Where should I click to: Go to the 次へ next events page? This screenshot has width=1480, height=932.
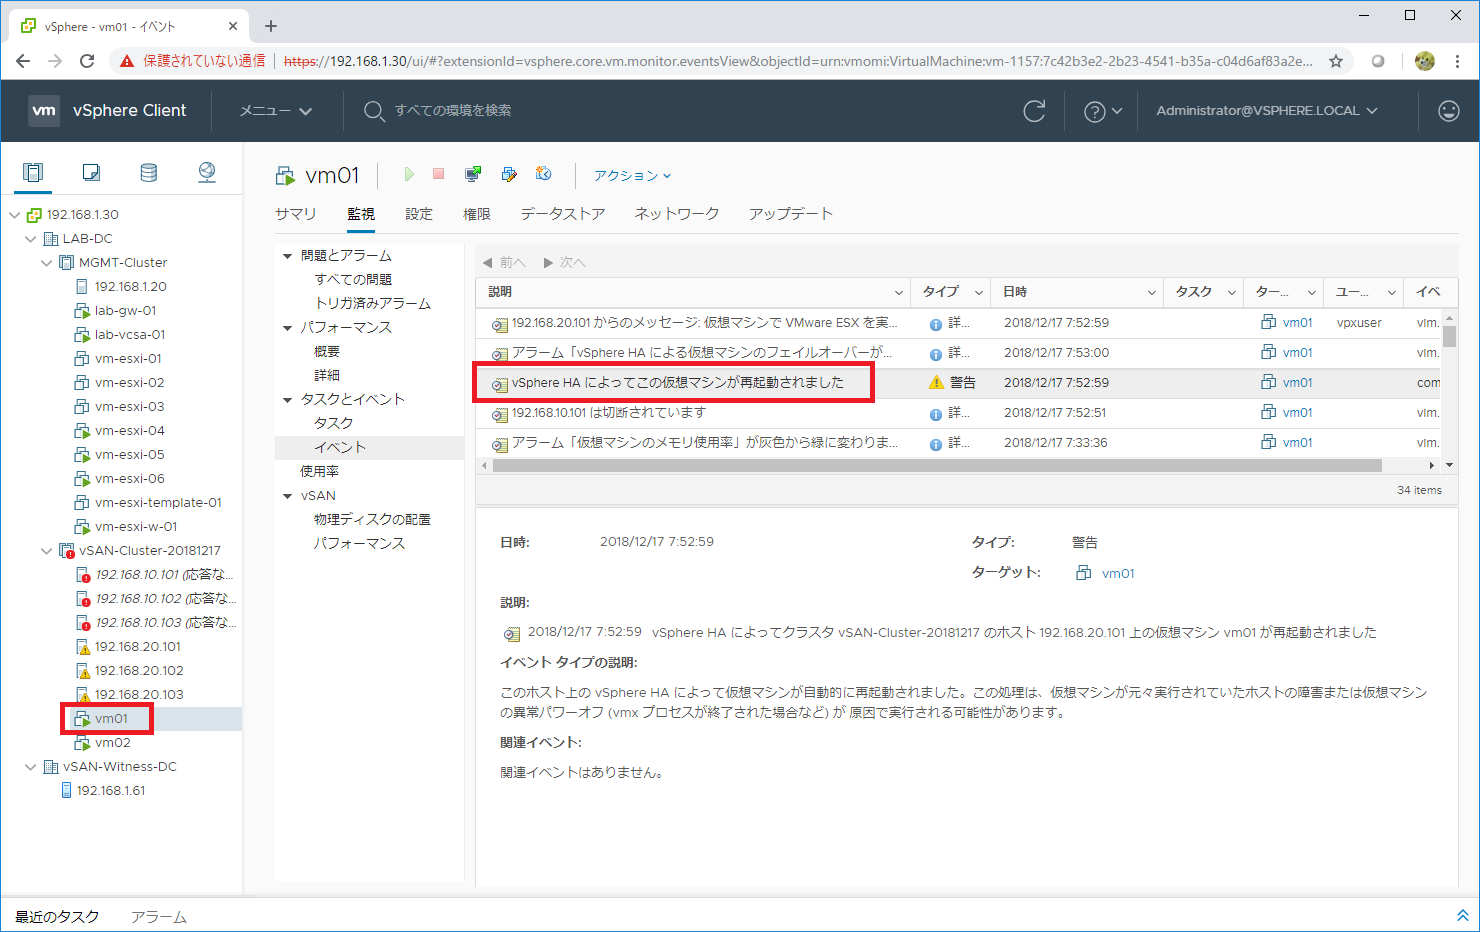pos(565,263)
